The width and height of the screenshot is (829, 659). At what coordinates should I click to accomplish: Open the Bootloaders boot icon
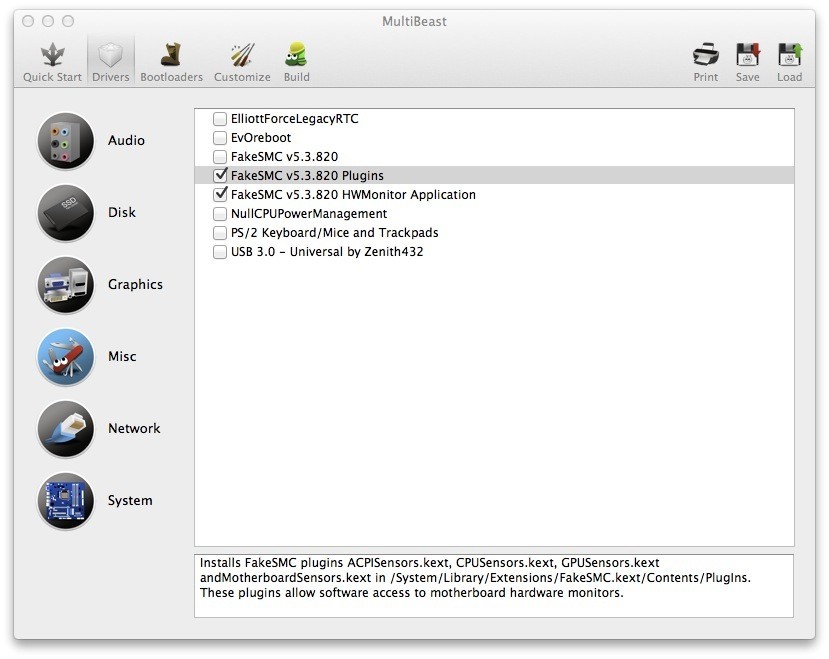(x=171, y=54)
